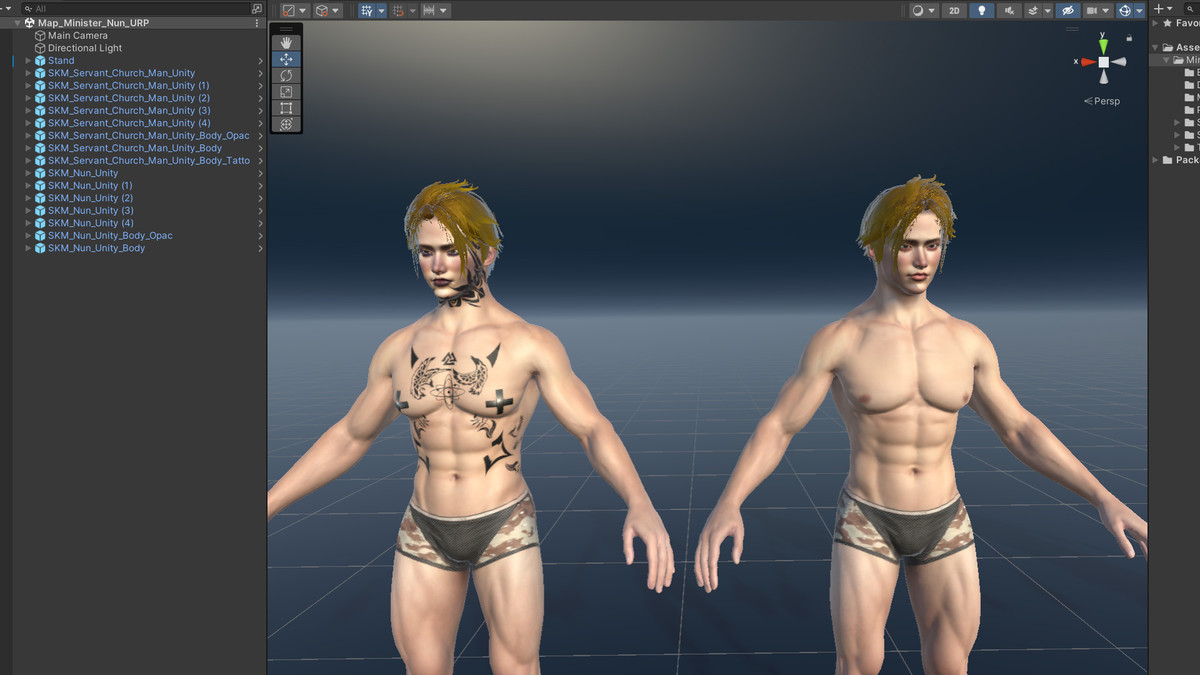Click the handle rotation cube icon

[322, 10]
